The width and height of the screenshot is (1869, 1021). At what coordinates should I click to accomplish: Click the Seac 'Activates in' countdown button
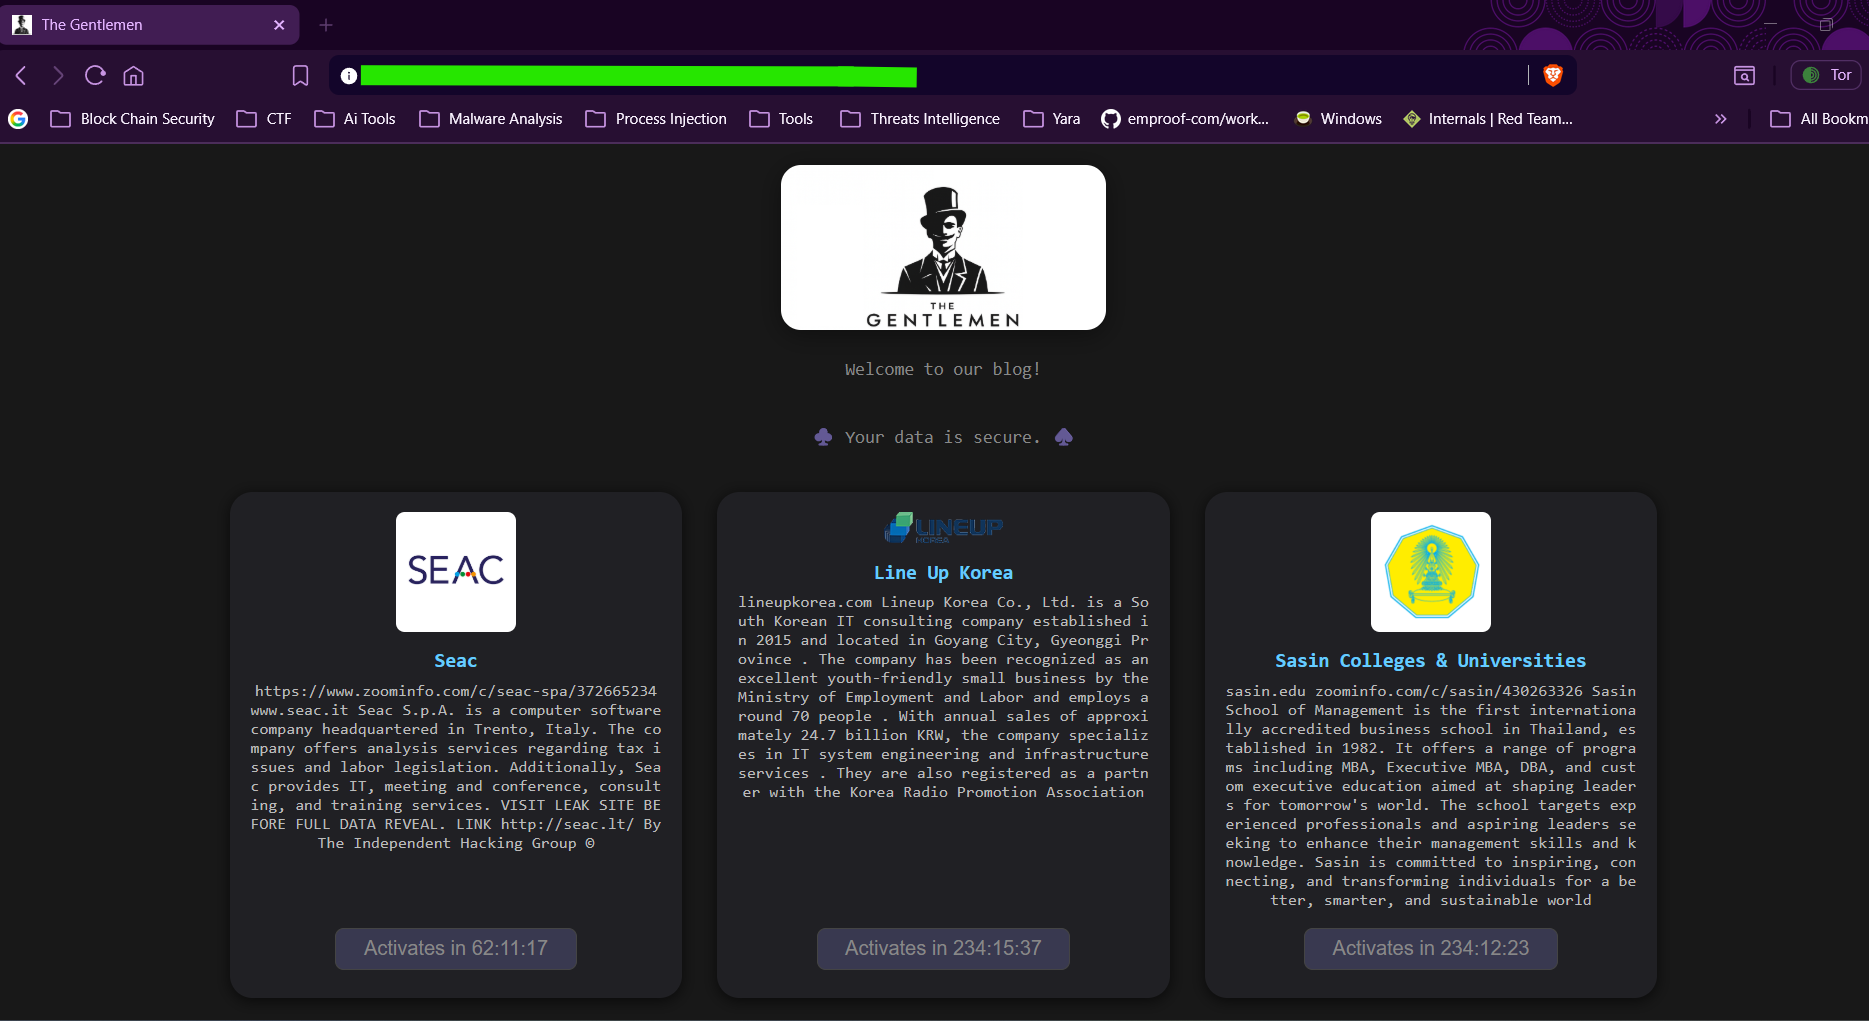(x=456, y=948)
